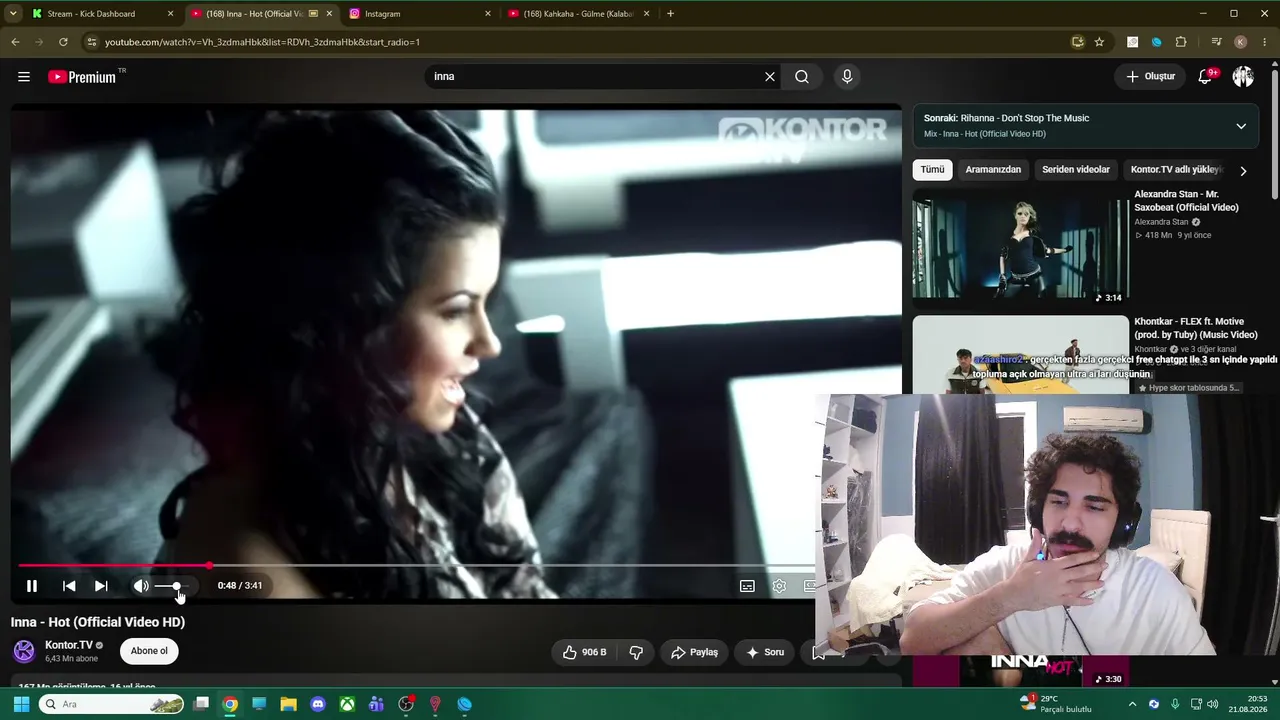1280x720 pixels.
Task: Open Discord from the taskbar
Action: (318, 704)
